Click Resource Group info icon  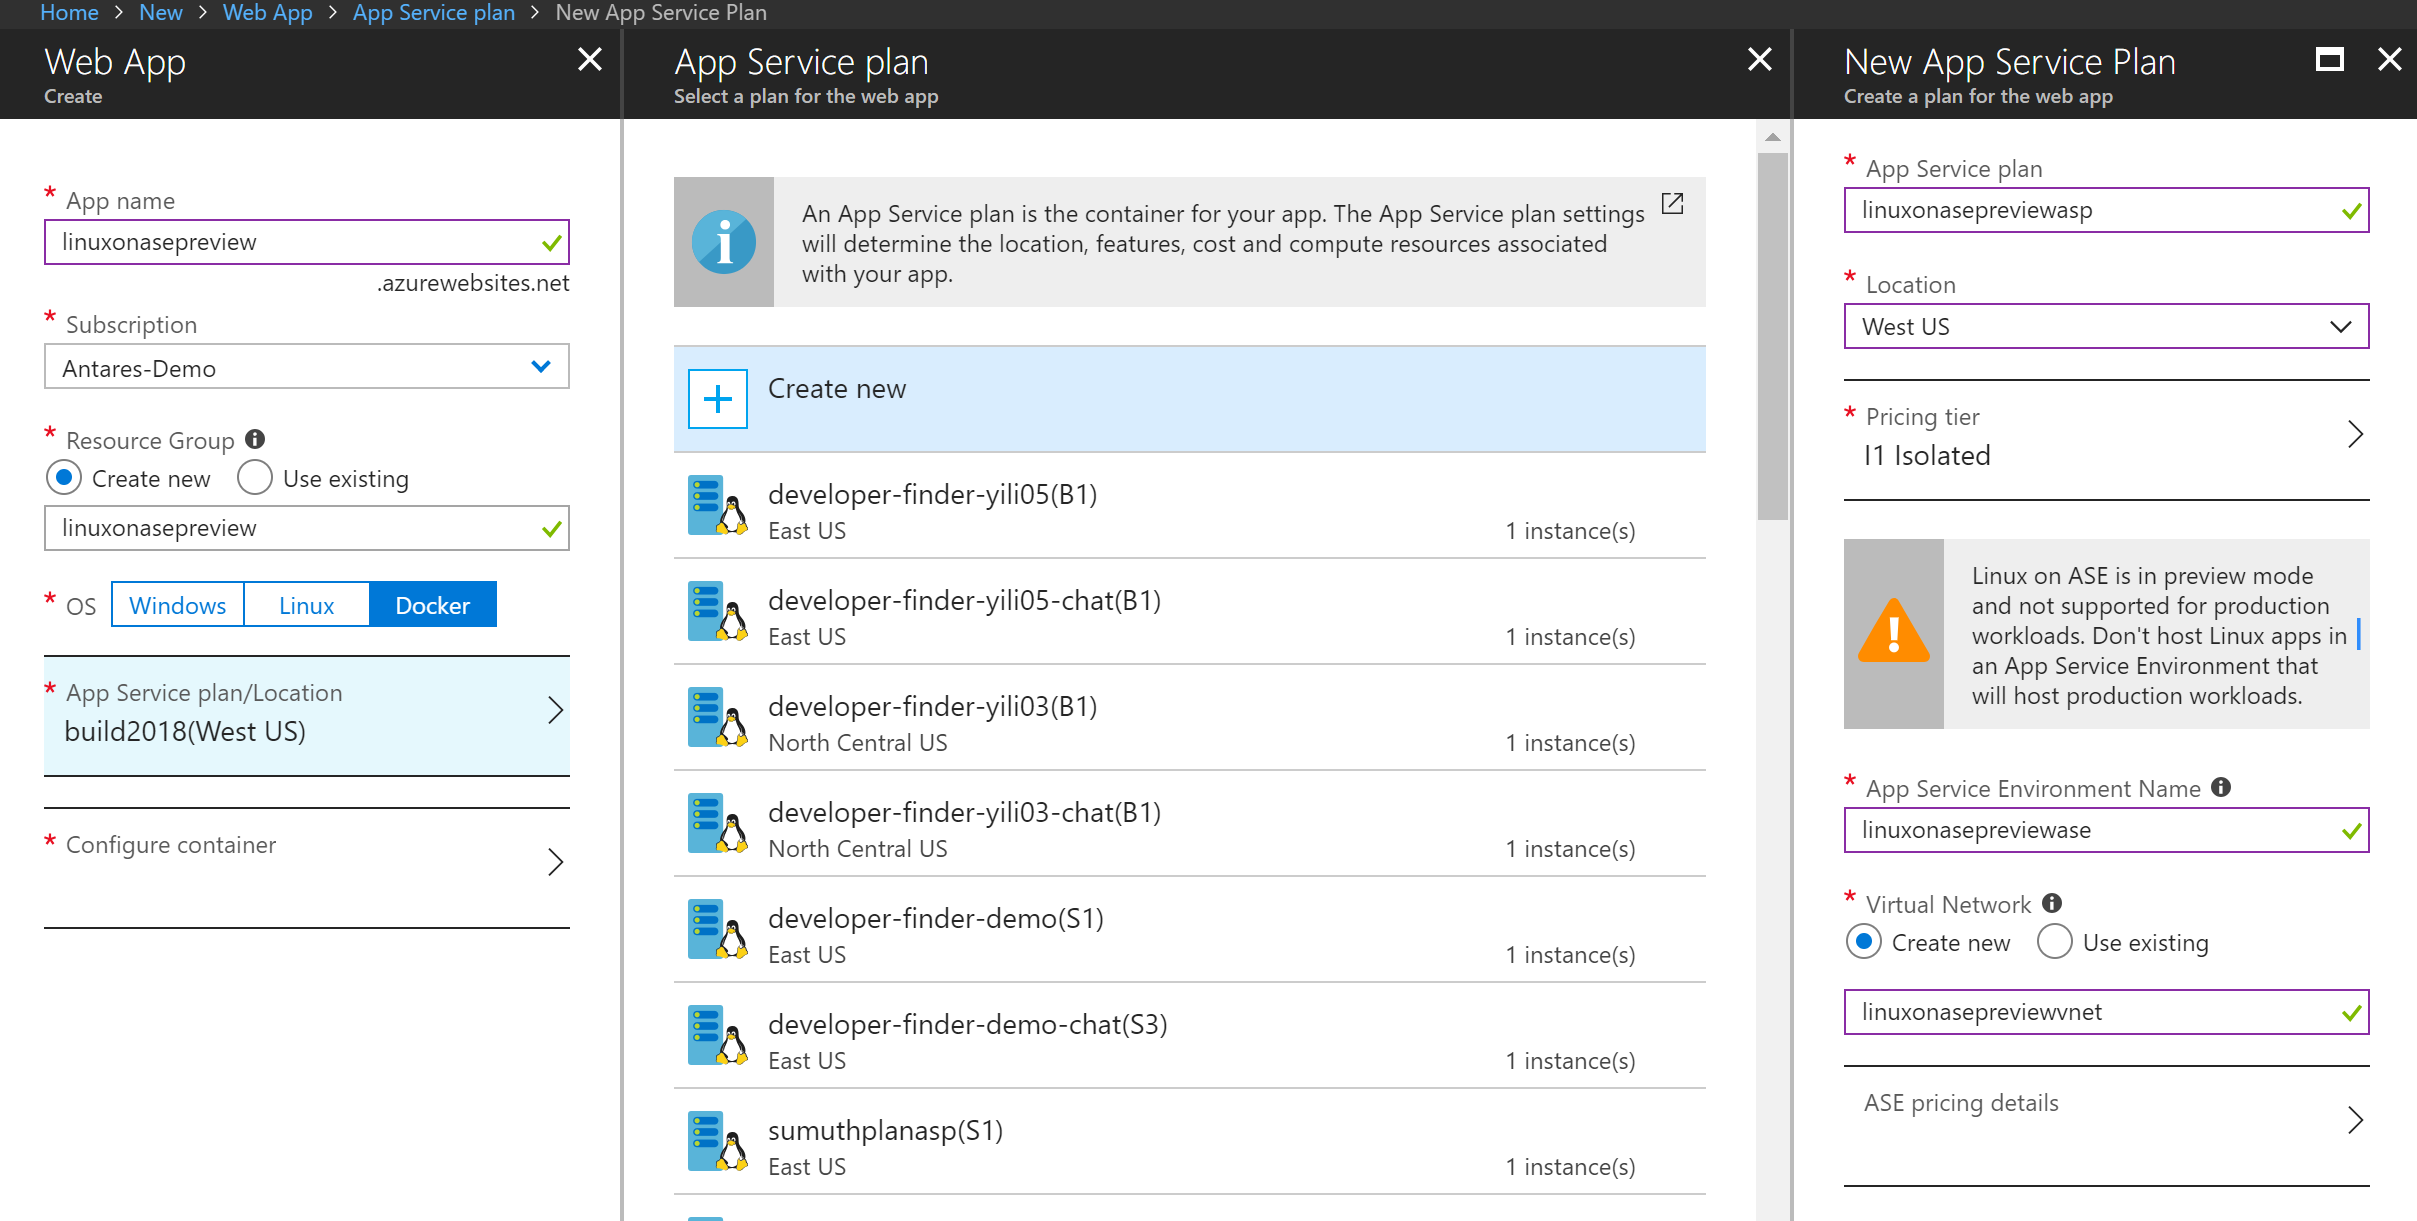click(x=255, y=439)
